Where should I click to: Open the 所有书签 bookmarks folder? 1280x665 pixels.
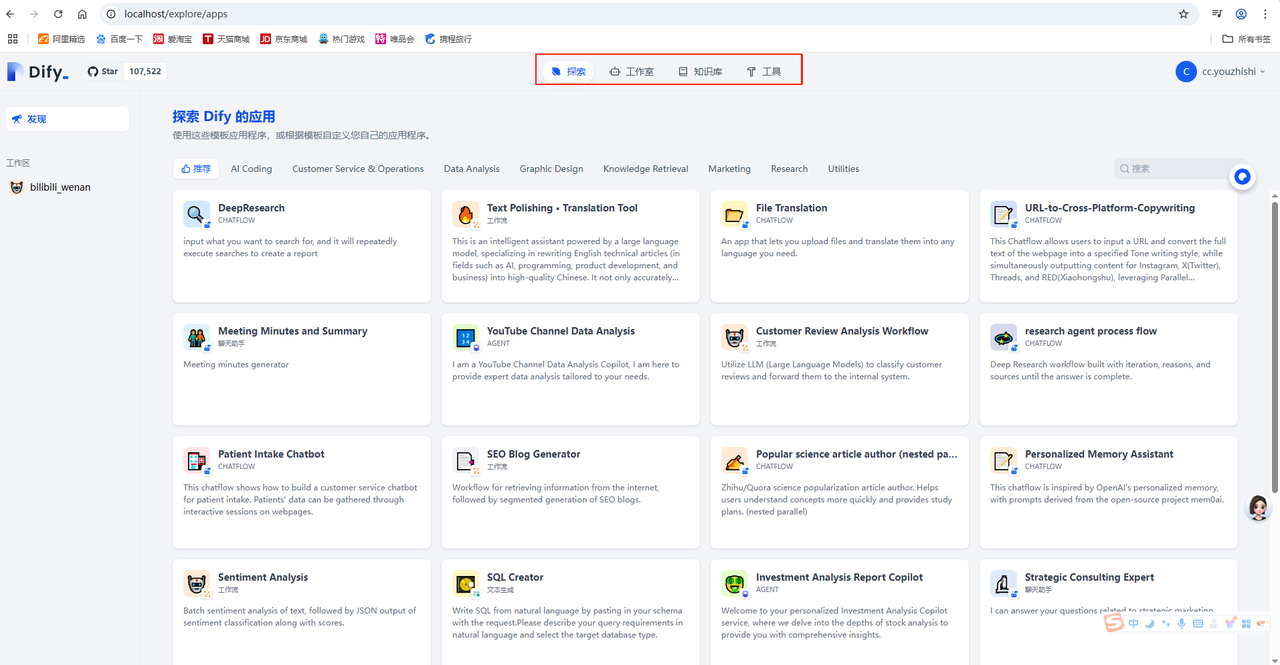[1246, 39]
